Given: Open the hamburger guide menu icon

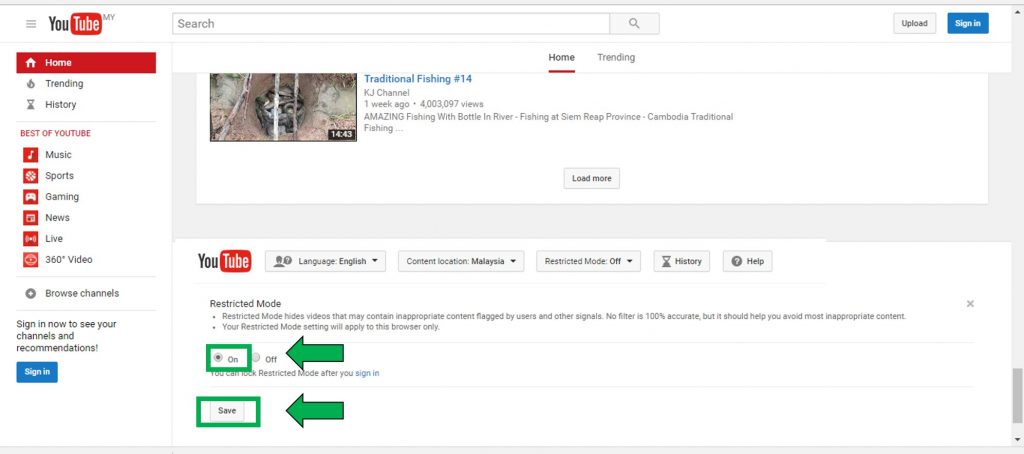Looking at the screenshot, I should (31, 23).
